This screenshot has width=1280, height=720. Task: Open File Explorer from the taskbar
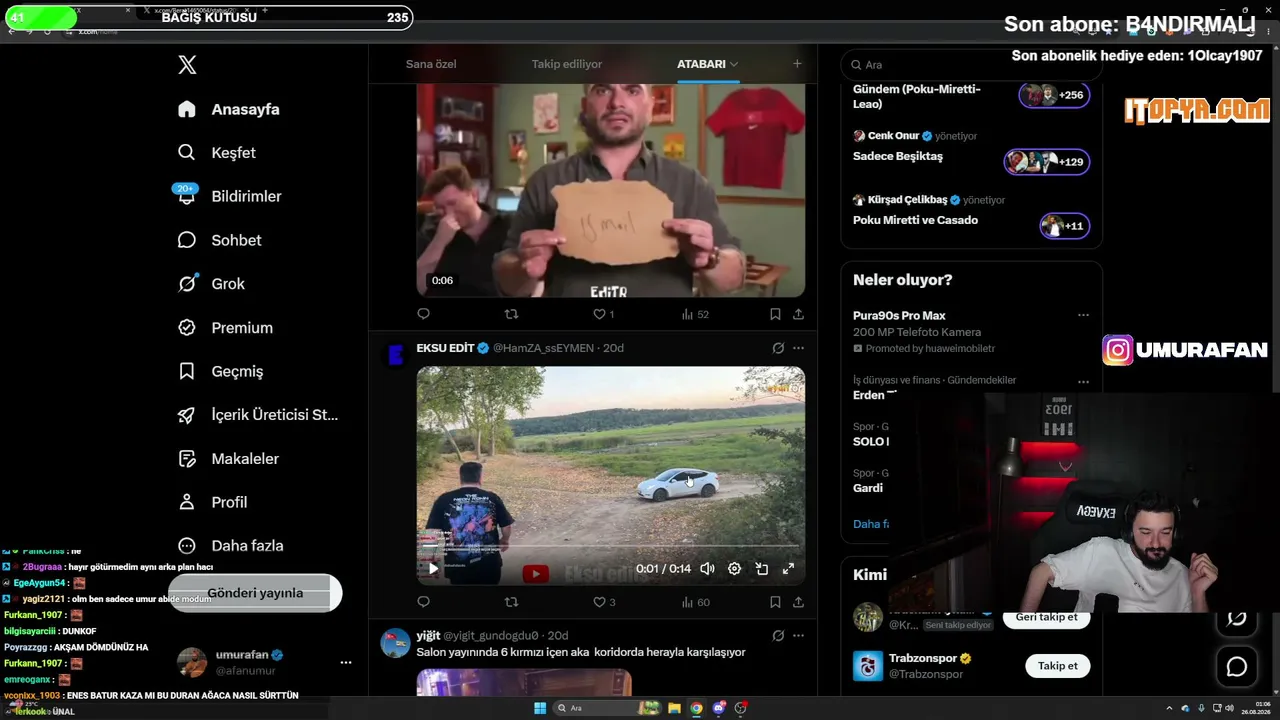(x=675, y=708)
